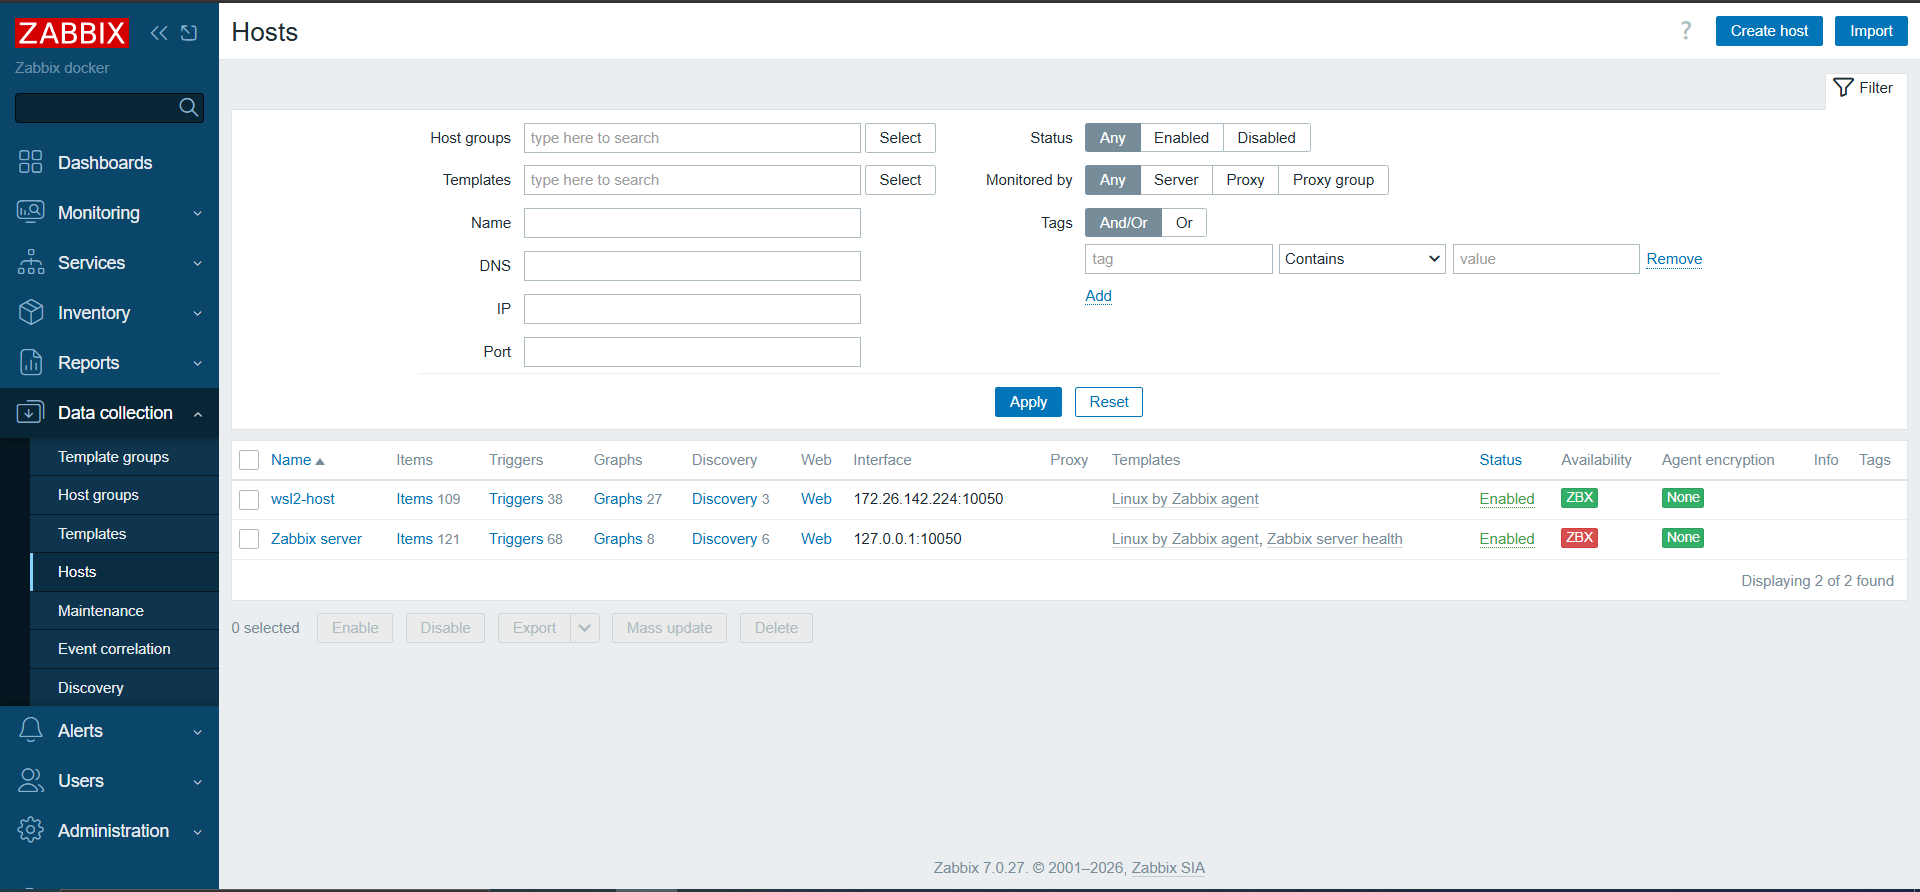This screenshot has height=892, width=1920.
Task: Click None encryption badge for wsl2-host
Action: pos(1683,498)
